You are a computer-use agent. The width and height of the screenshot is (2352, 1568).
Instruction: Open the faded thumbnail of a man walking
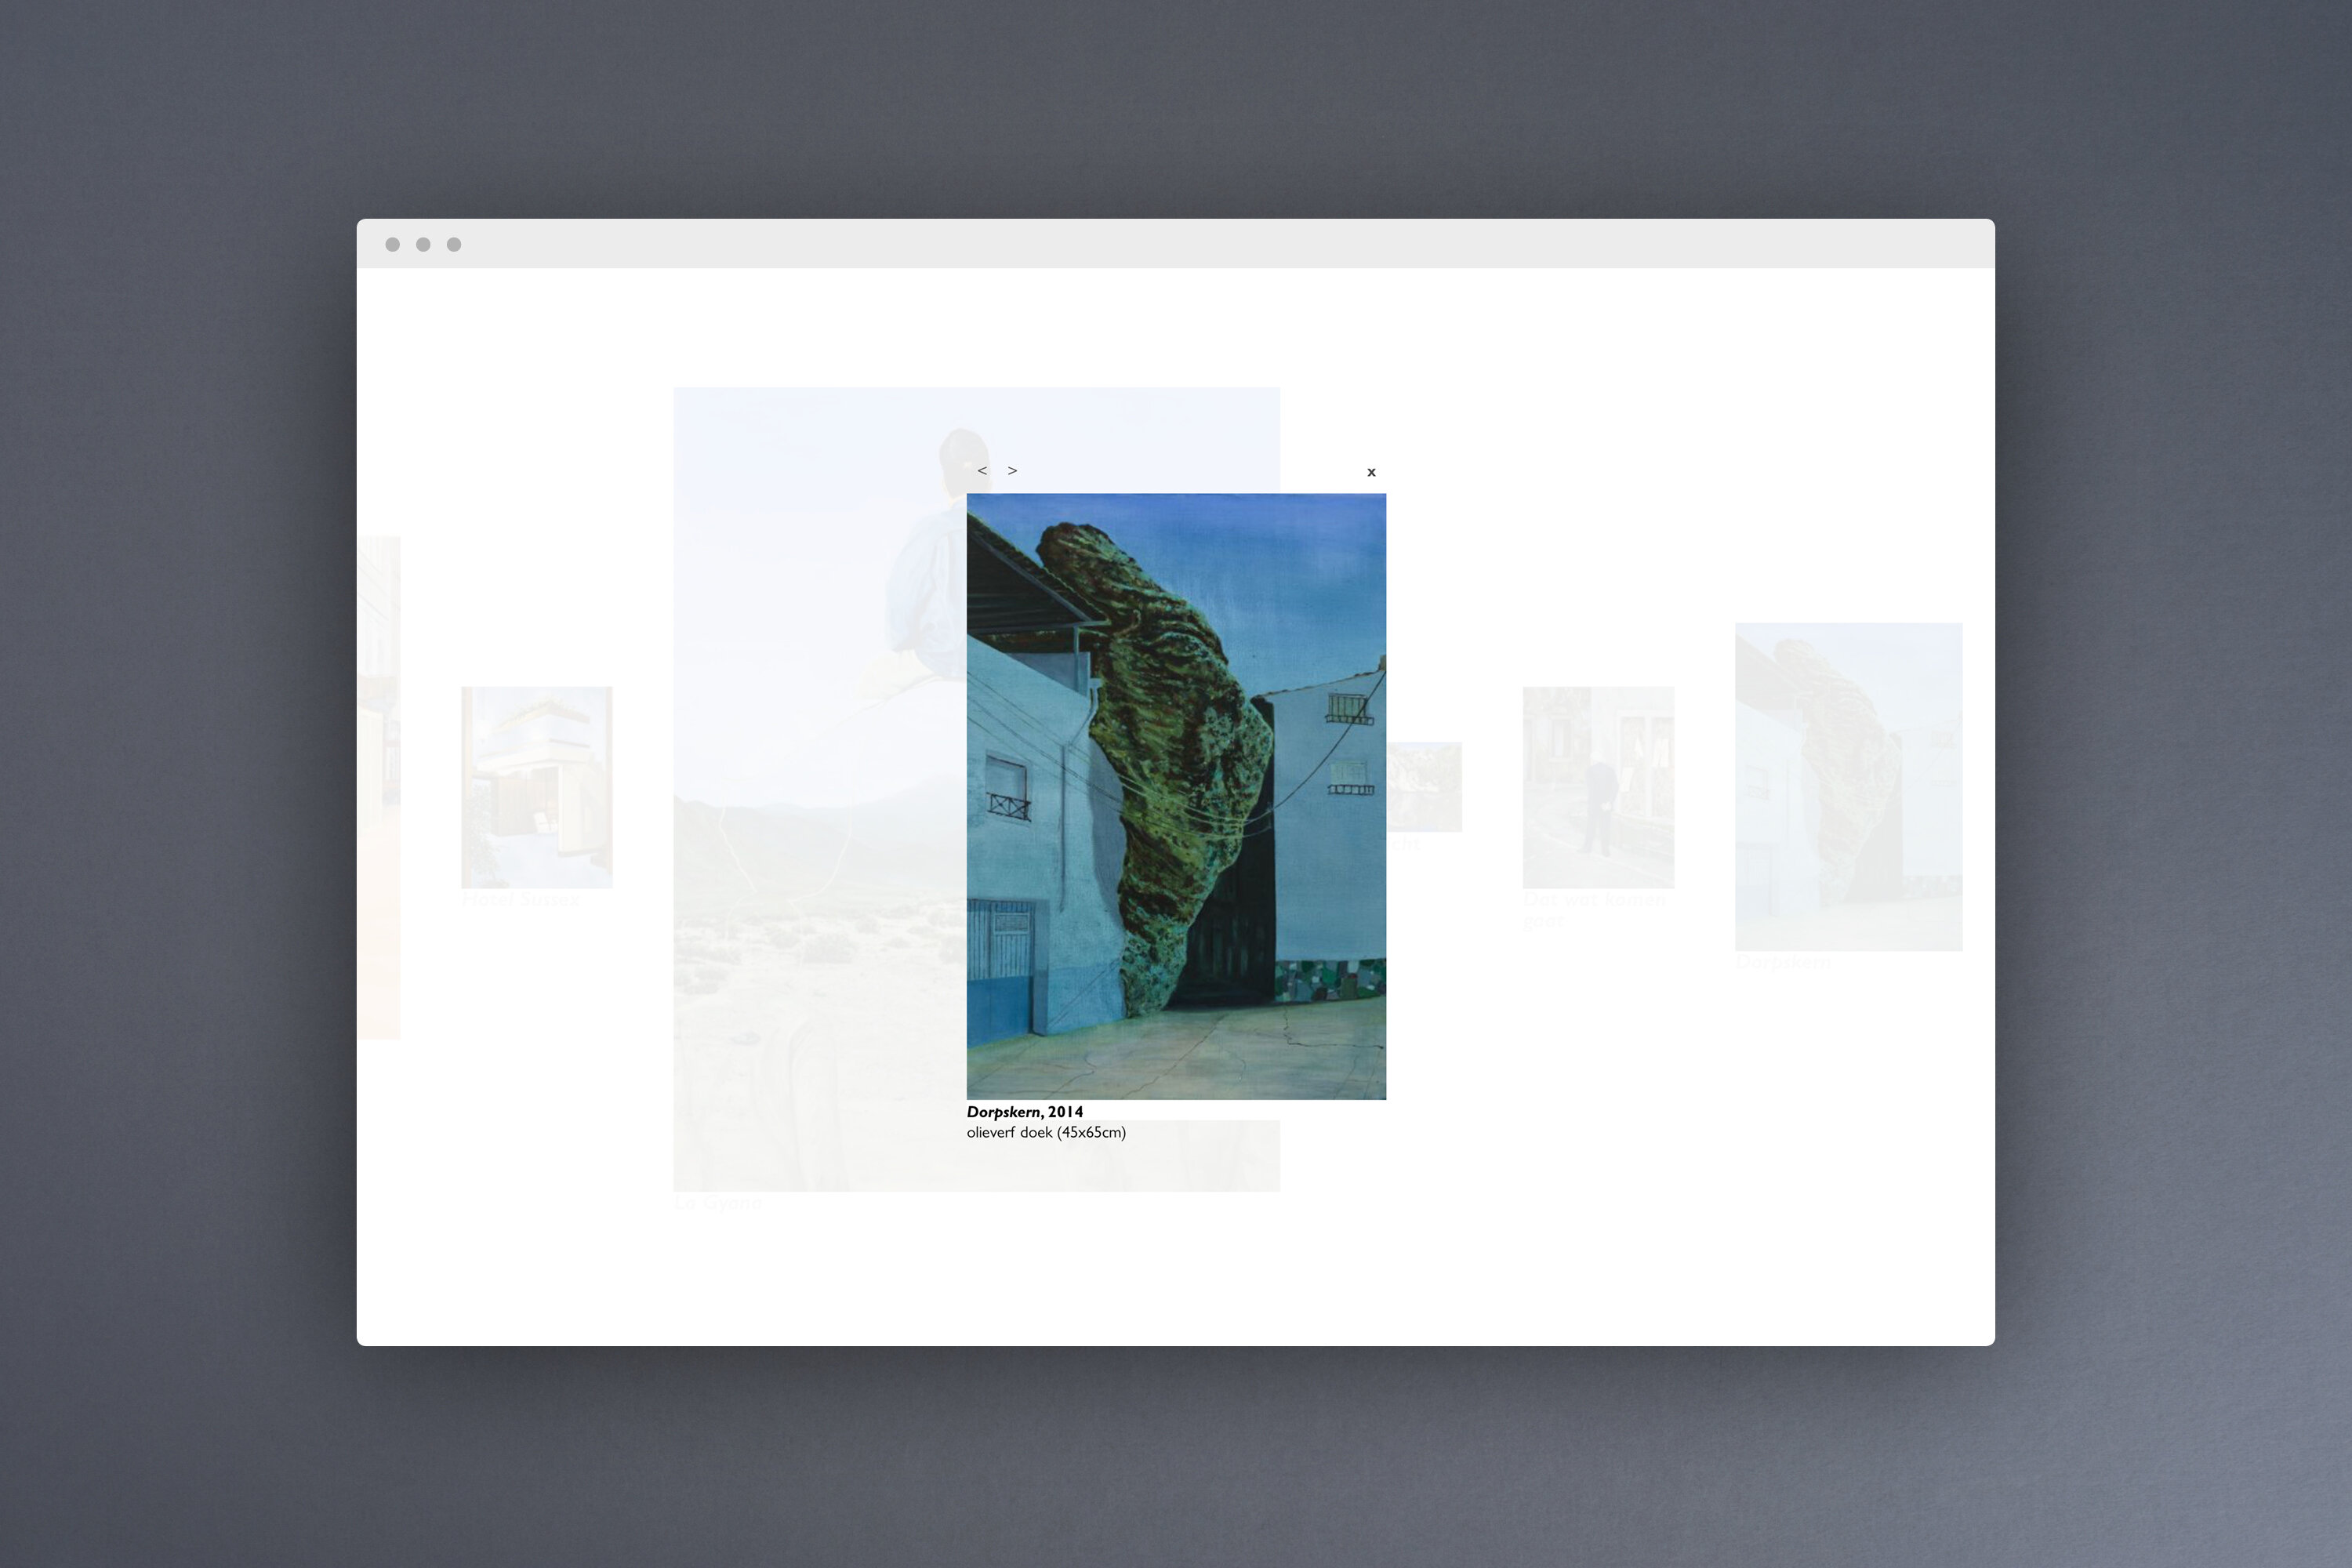[x=1598, y=787]
